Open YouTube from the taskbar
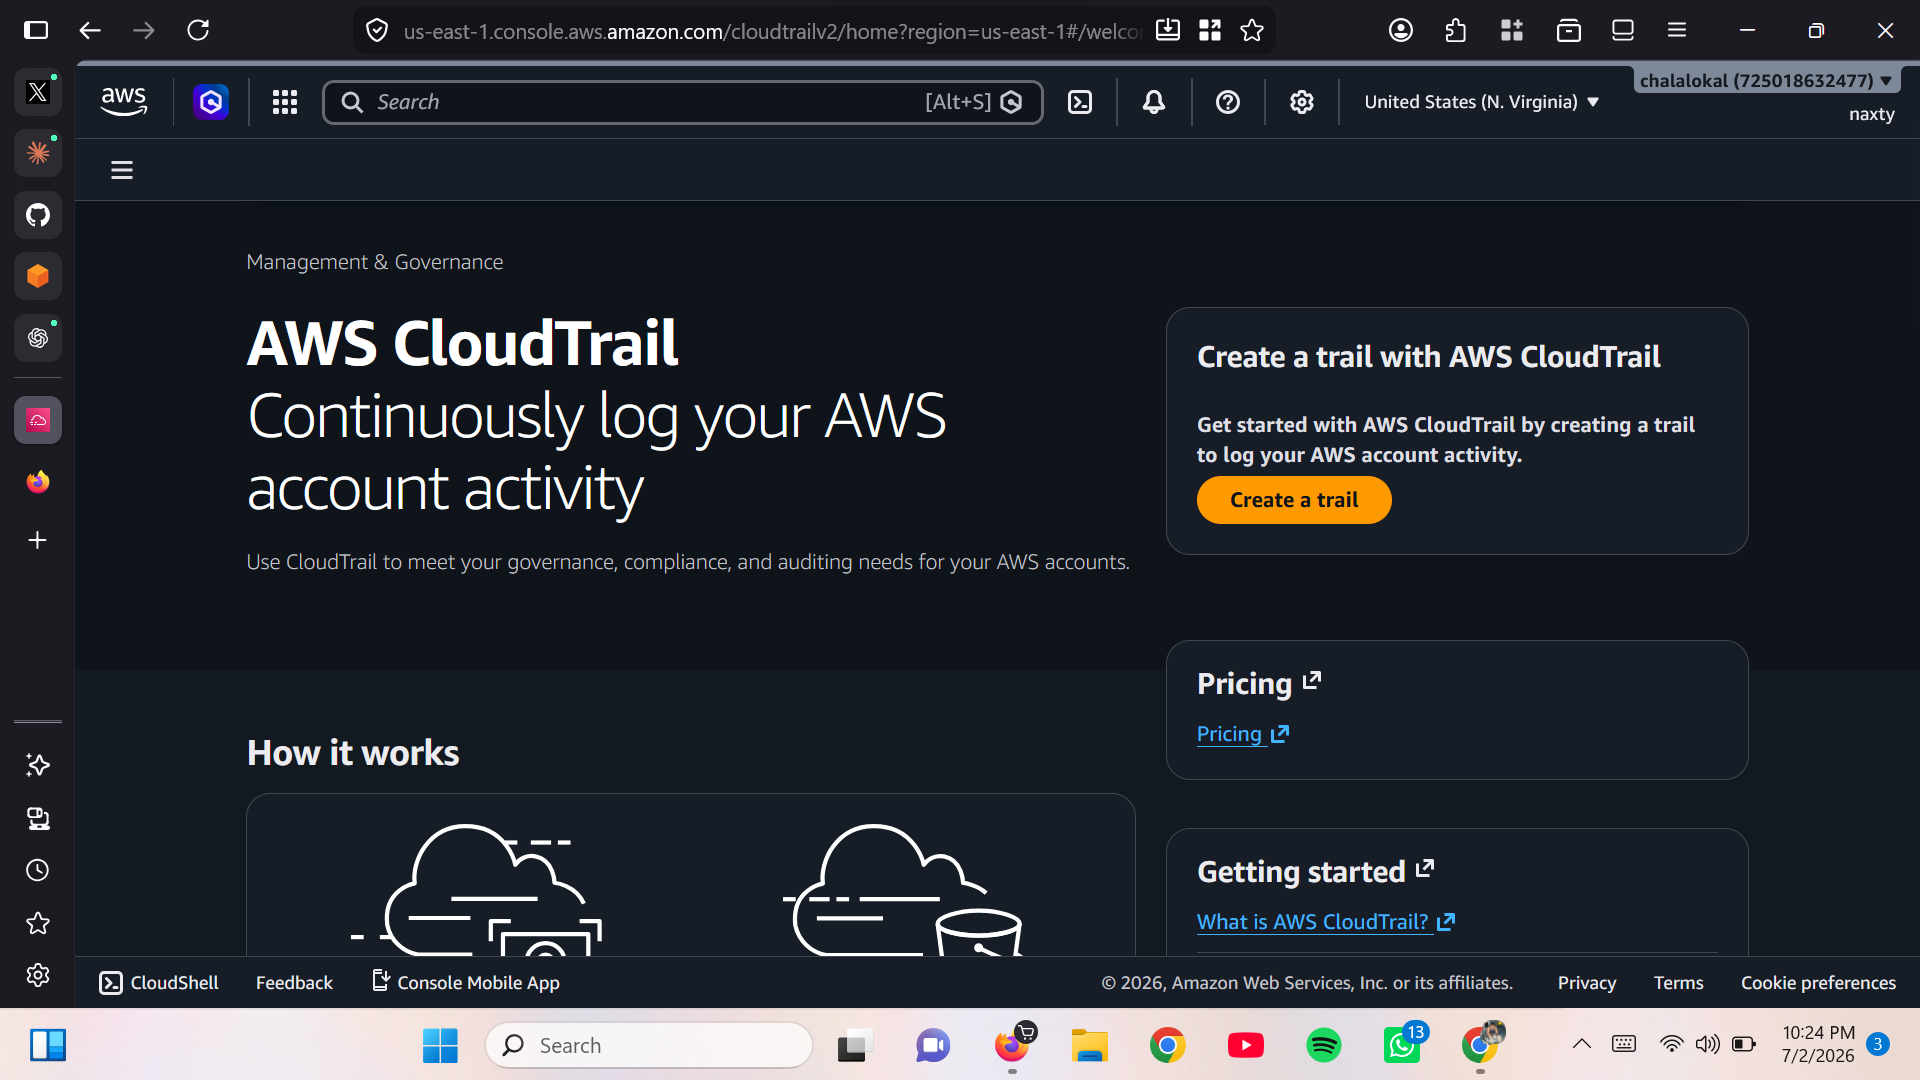 click(1246, 1045)
